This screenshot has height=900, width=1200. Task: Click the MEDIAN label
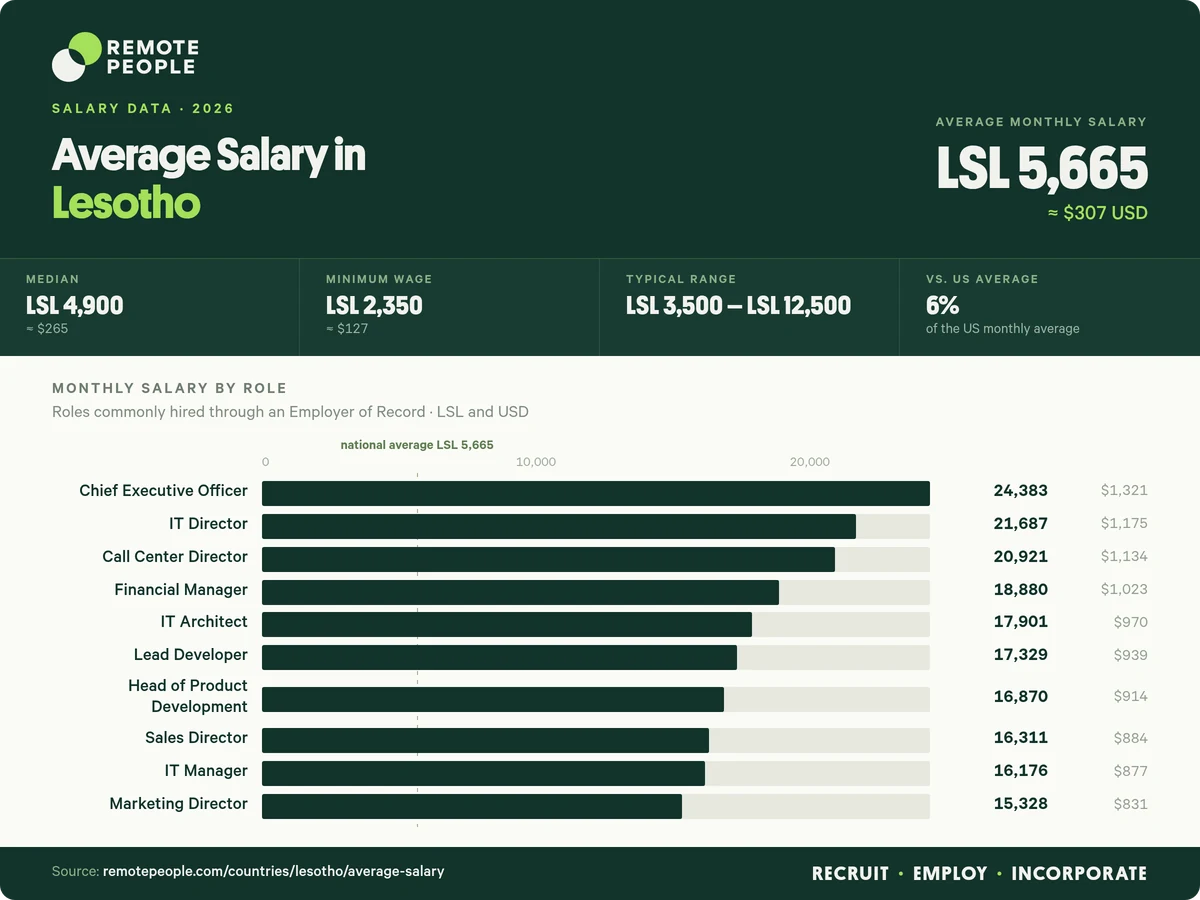(52, 279)
